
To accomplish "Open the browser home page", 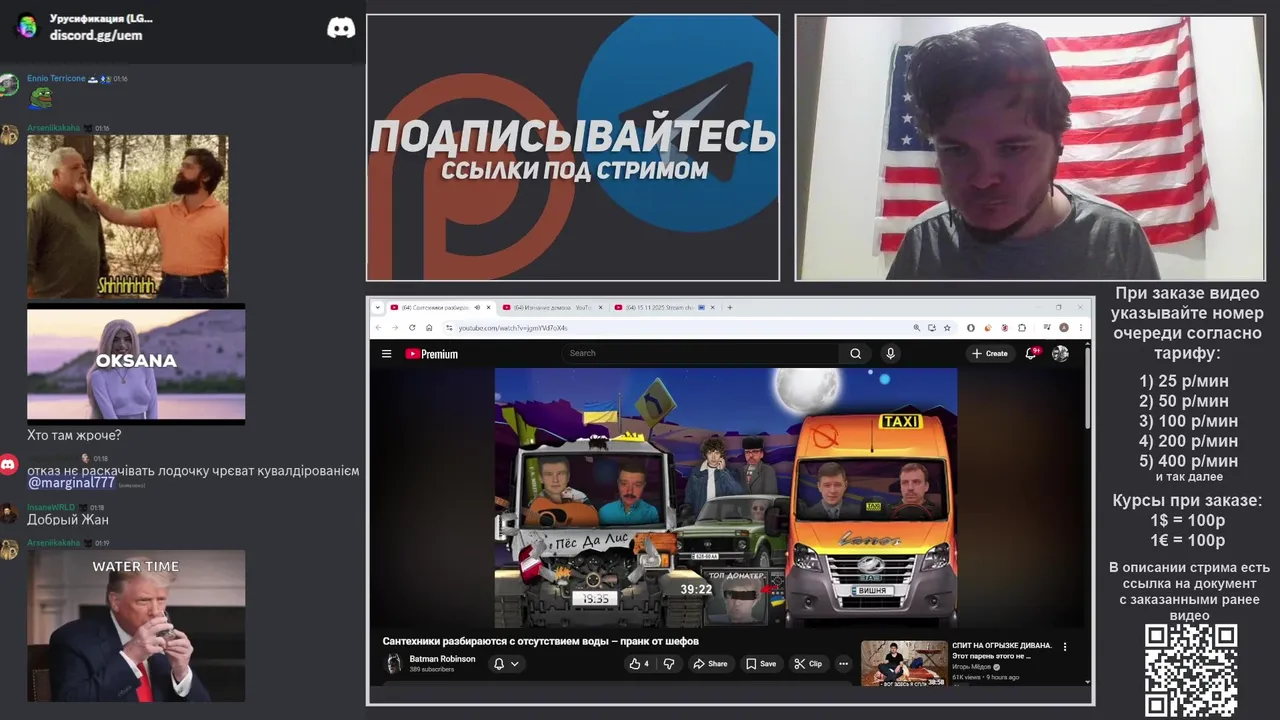I will point(429,327).
